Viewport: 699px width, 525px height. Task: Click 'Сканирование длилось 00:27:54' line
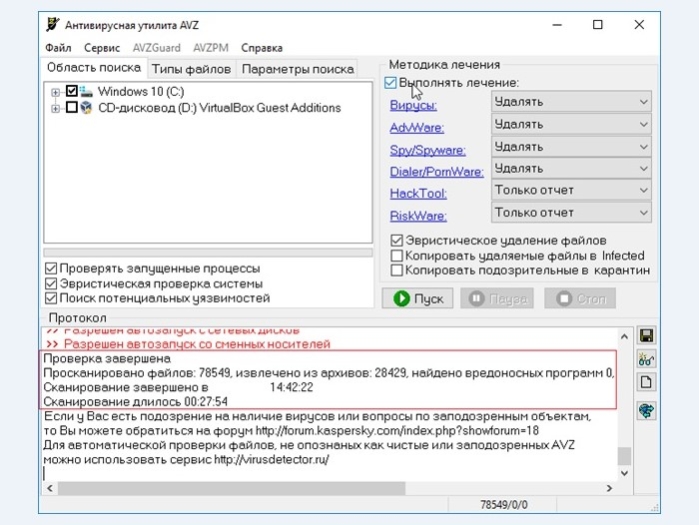click(x=136, y=402)
